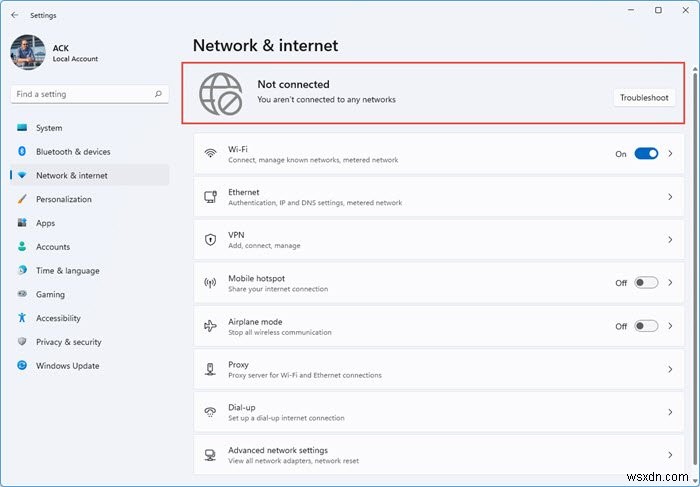700x487 pixels.
Task: Switch on Airplane mode toggle
Action: pyautogui.click(x=646, y=326)
